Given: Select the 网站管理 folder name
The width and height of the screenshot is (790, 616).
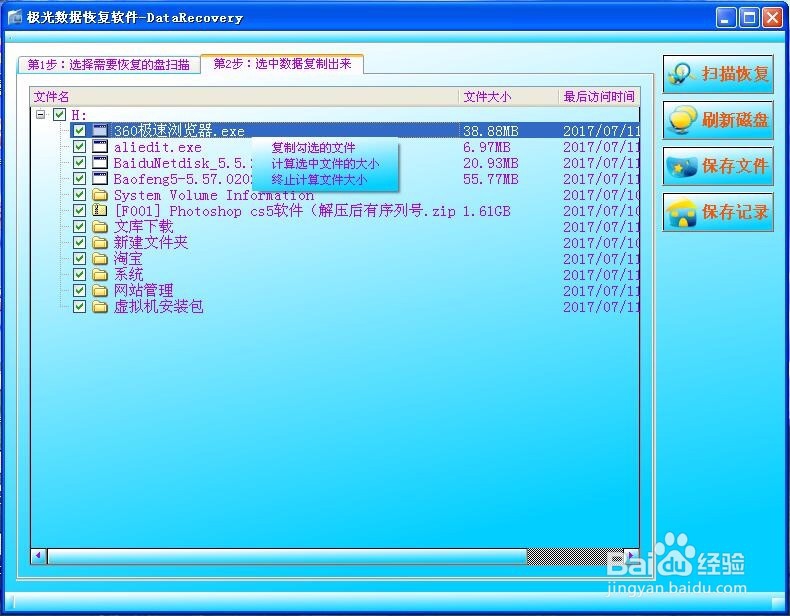Looking at the screenshot, I should 143,291.
